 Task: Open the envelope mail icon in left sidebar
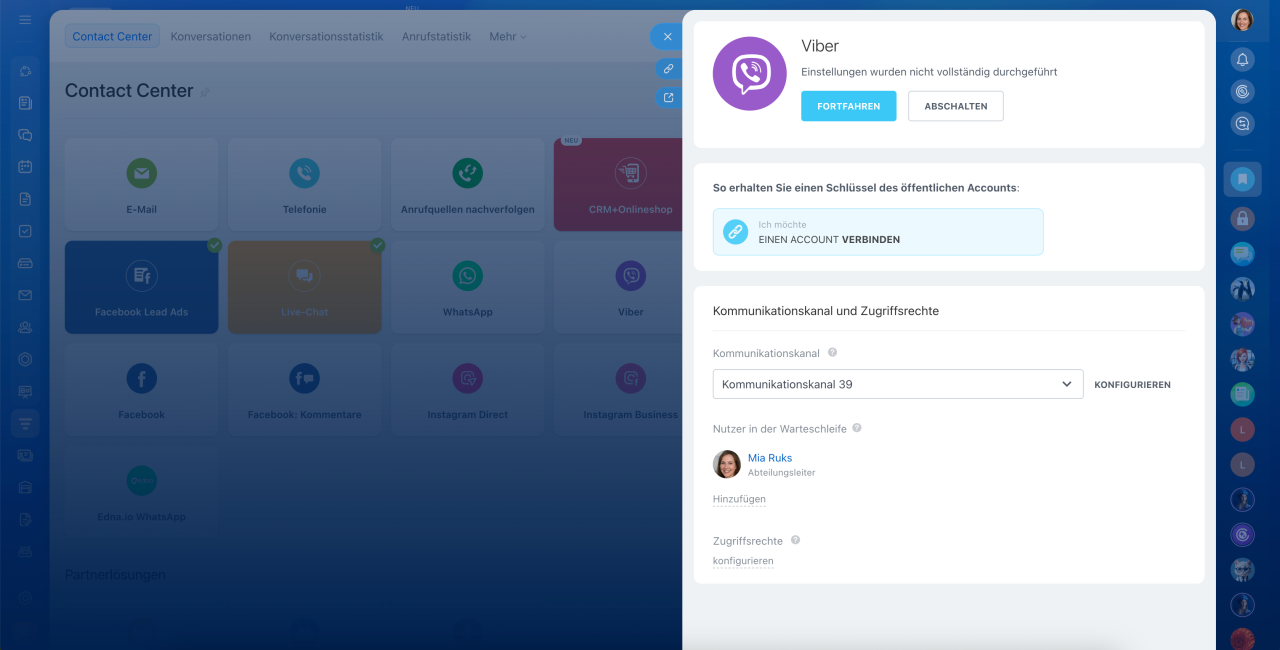[x=25, y=295]
